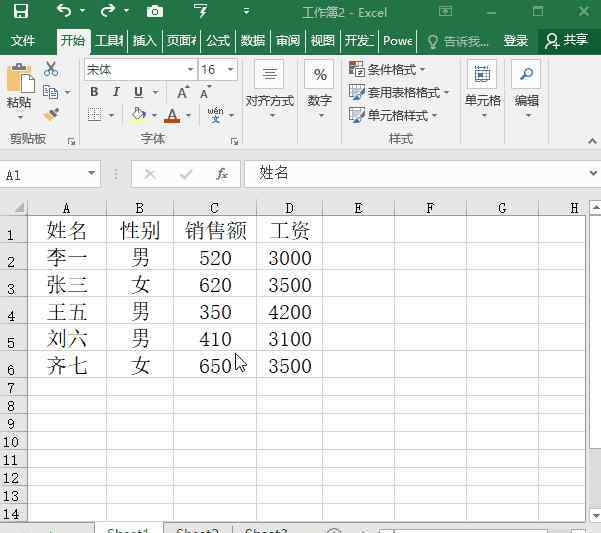Open Clipboard dialog launcher

(x=71, y=141)
